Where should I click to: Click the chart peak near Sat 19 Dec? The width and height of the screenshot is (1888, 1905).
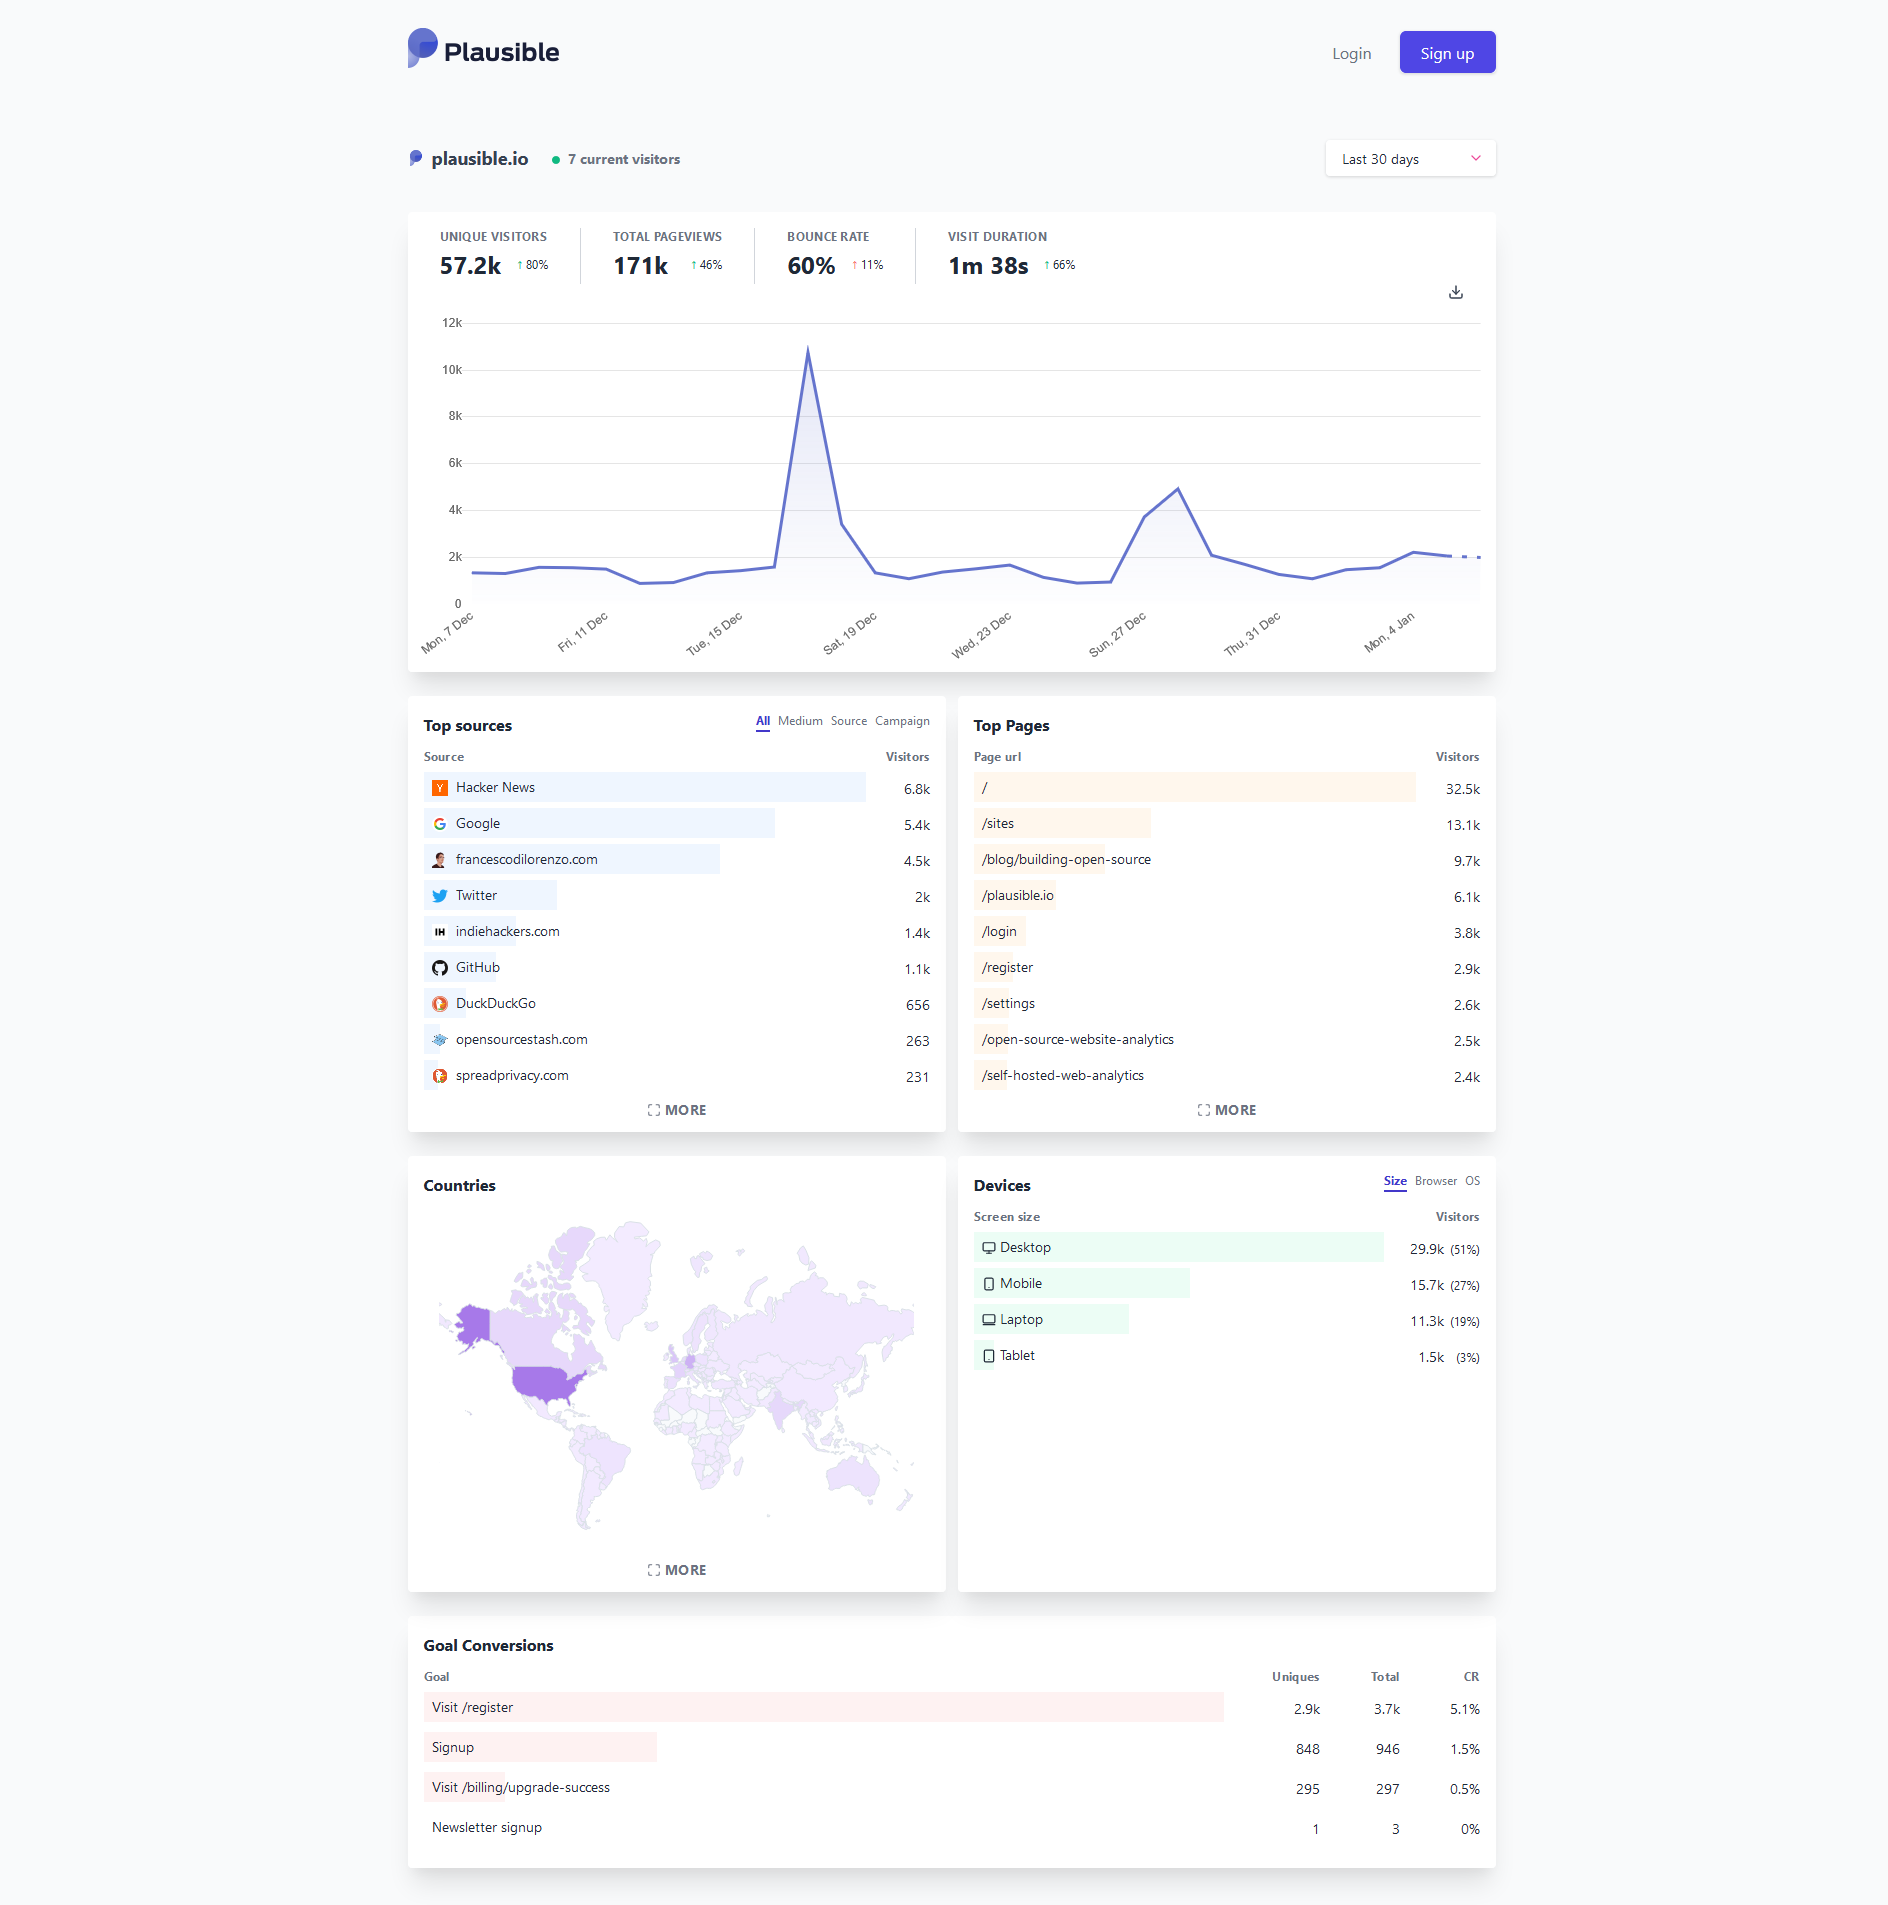pyautogui.click(x=808, y=349)
